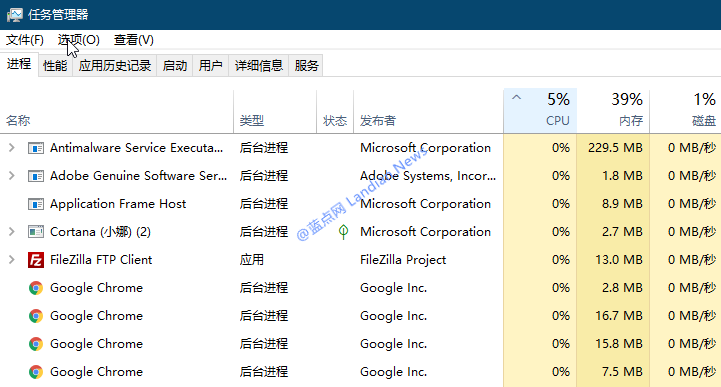Viewport: 721px width, 387px height.
Task: Click the Task Manager title bar icon
Action: click(x=14, y=15)
